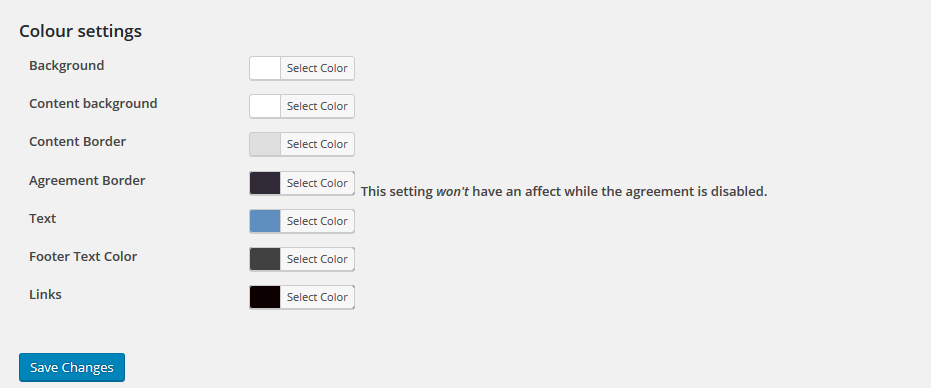The image size is (931, 388).
Task: Open Select Color for Text
Action: point(317,221)
